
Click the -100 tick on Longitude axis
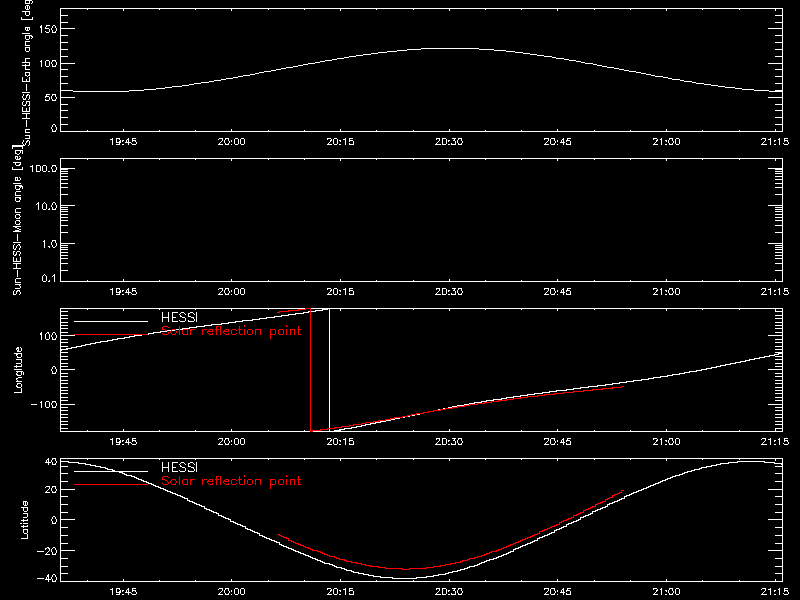45,404
